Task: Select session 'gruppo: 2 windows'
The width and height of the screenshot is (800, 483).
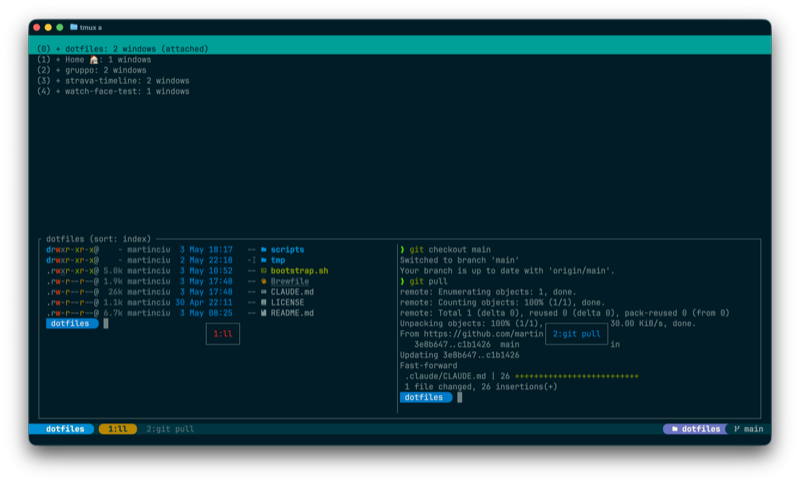Action: tap(92, 70)
